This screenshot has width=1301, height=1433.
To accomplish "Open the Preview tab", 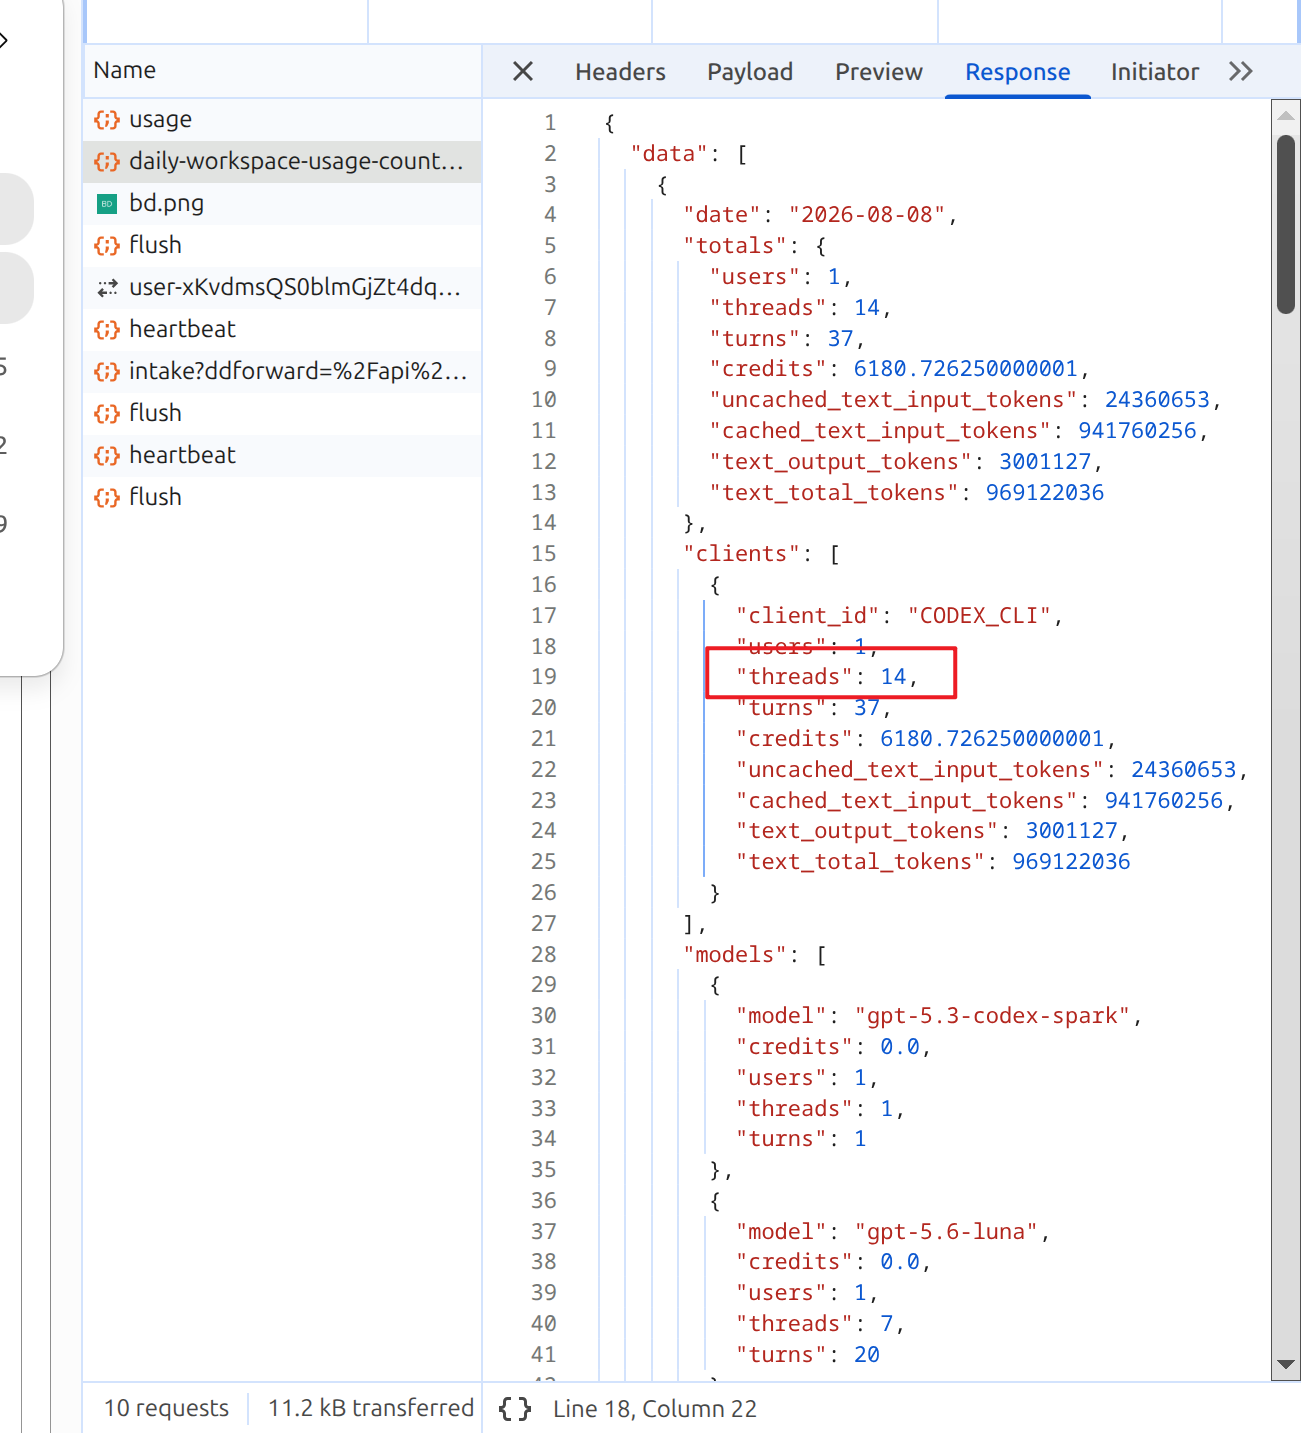I will click(x=879, y=72).
